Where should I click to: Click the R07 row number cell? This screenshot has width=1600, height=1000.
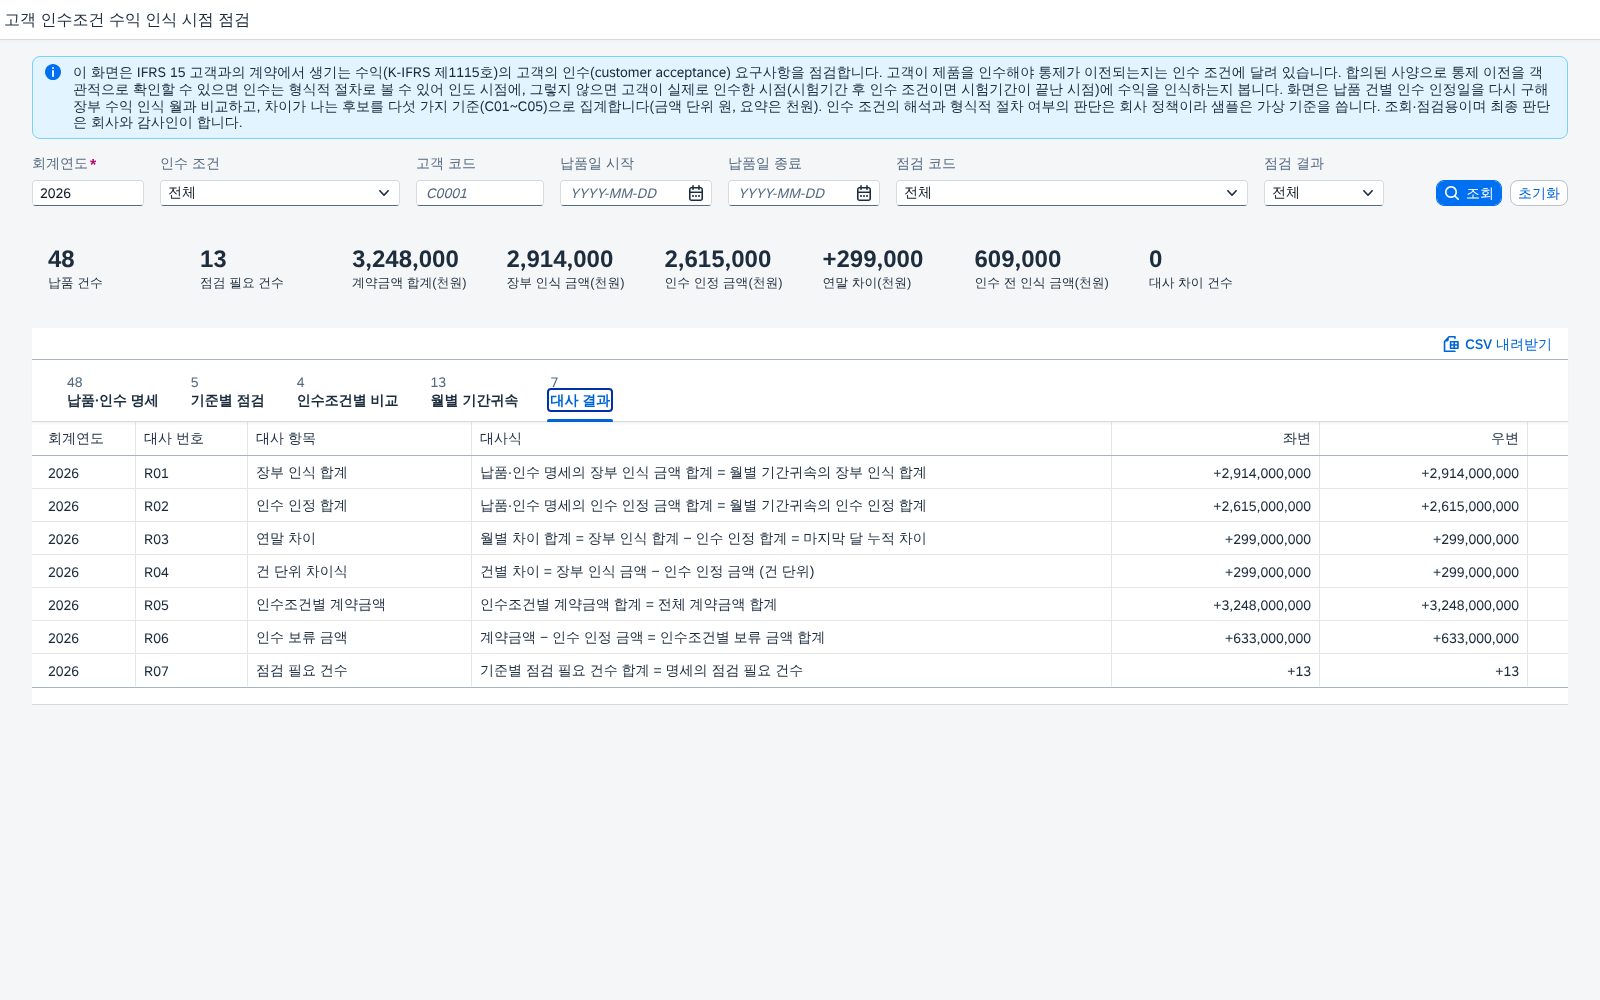(x=192, y=671)
